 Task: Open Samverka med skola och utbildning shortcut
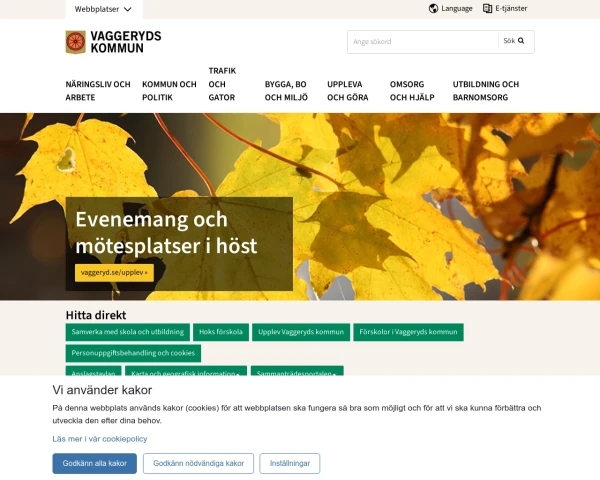[127, 332]
